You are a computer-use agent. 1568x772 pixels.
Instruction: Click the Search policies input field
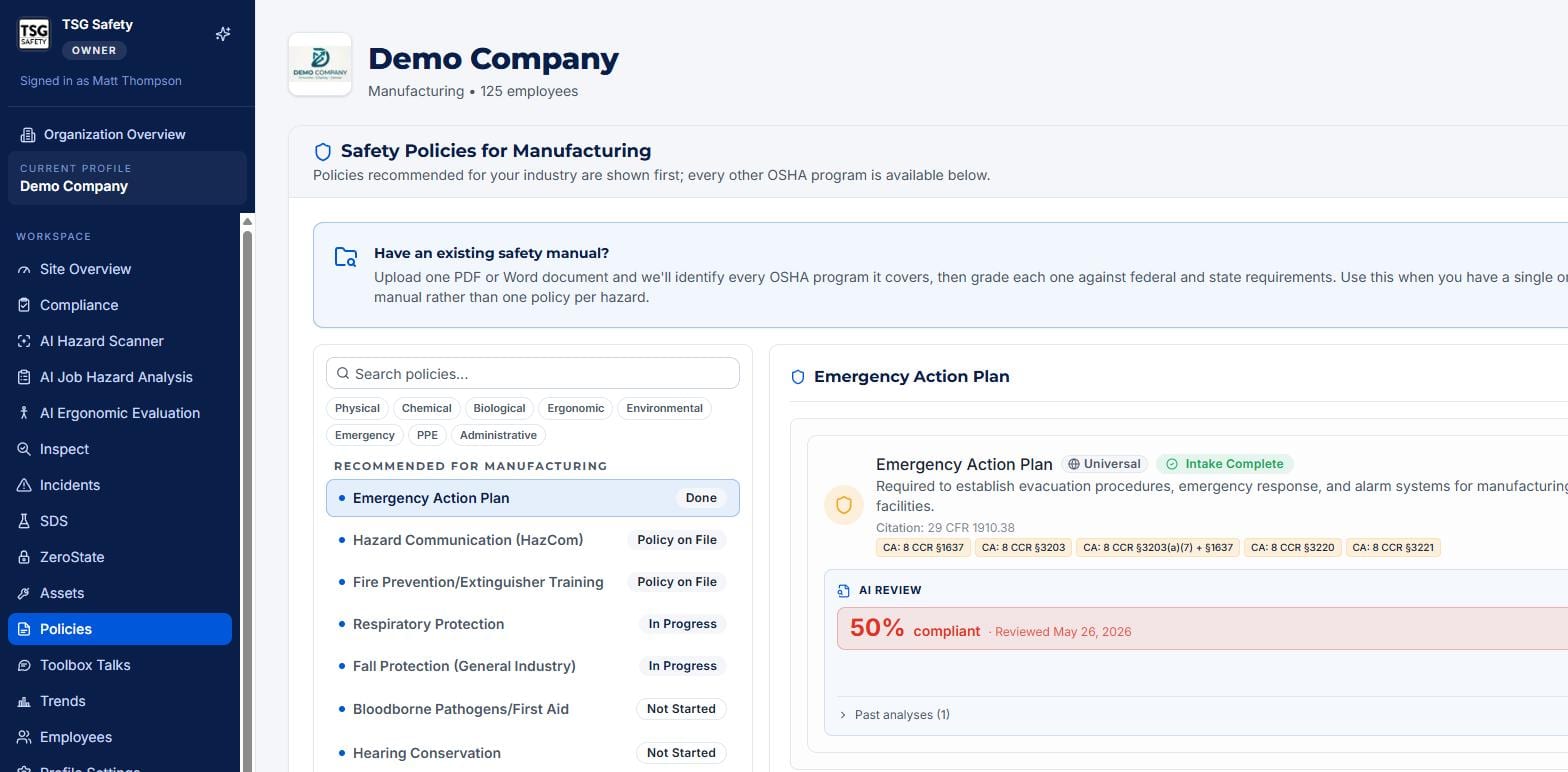pyautogui.click(x=533, y=374)
